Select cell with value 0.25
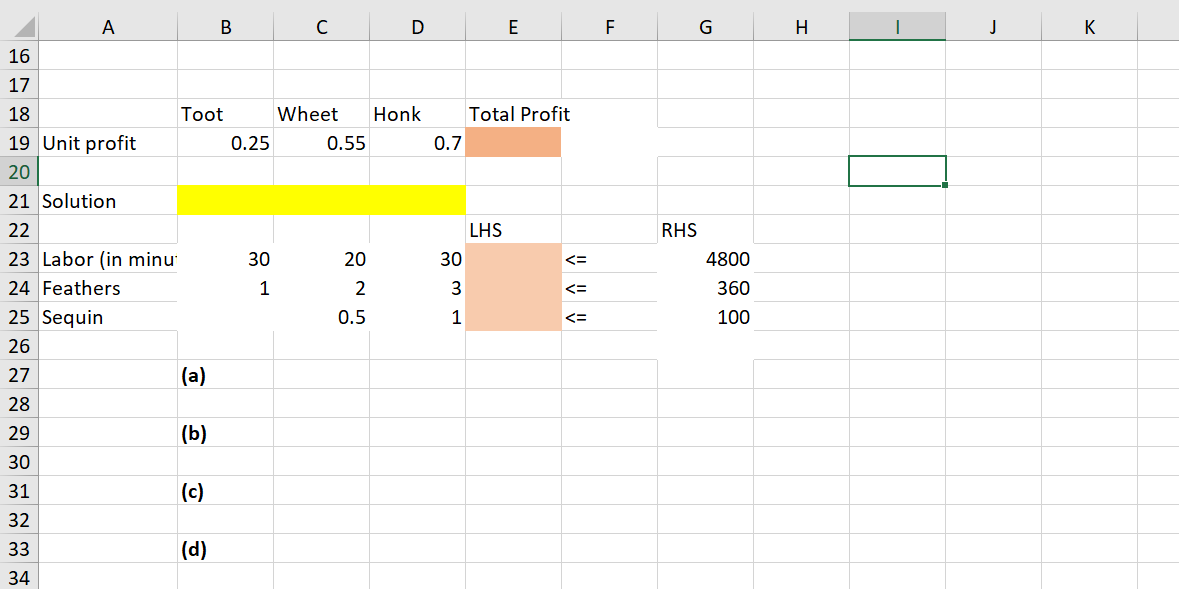The width and height of the screenshot is (1179, 589). click(226, 143)
